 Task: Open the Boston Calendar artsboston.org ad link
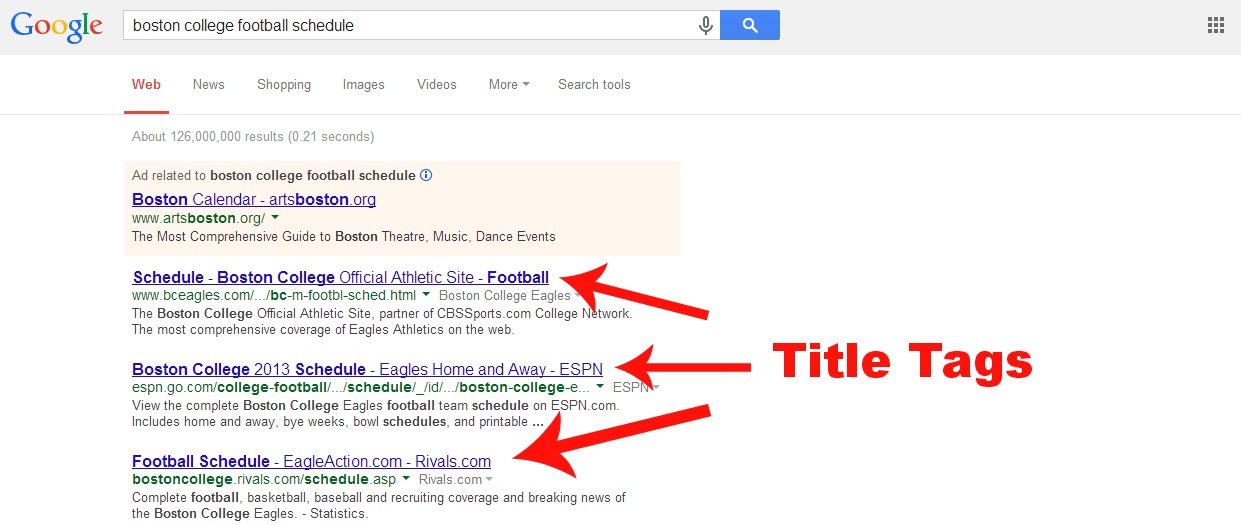click(254, 199)
